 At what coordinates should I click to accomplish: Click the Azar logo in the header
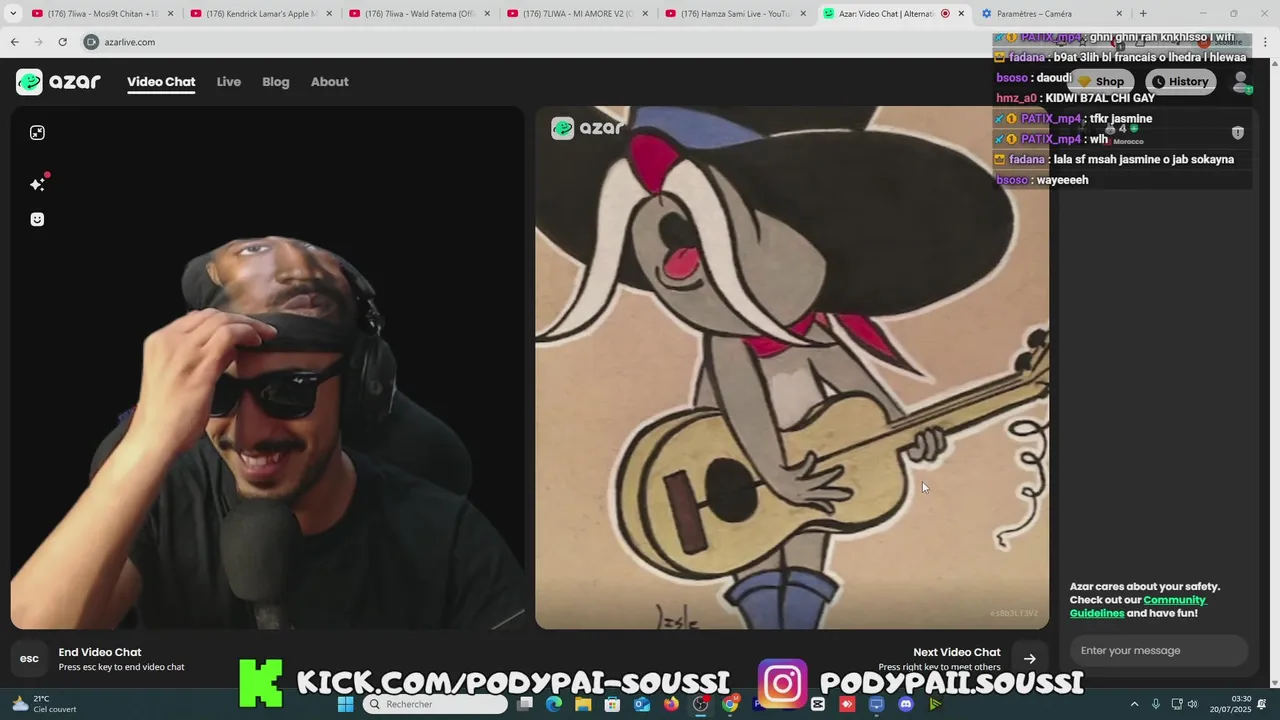(58, 82)
